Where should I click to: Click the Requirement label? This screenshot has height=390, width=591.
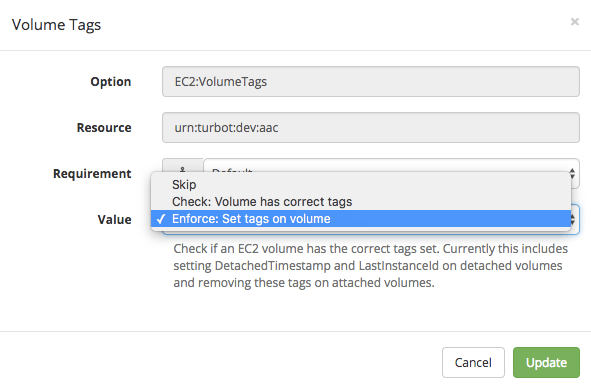click(x=92, y=174)
